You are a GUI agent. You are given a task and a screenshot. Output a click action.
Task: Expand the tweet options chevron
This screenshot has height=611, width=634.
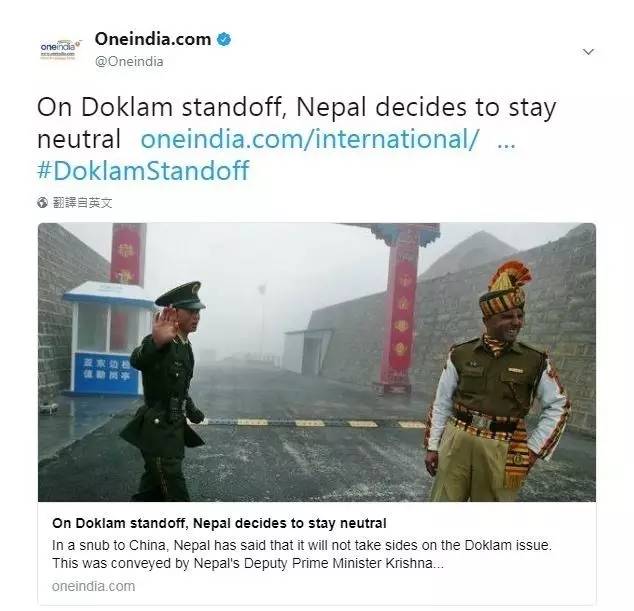588,52
